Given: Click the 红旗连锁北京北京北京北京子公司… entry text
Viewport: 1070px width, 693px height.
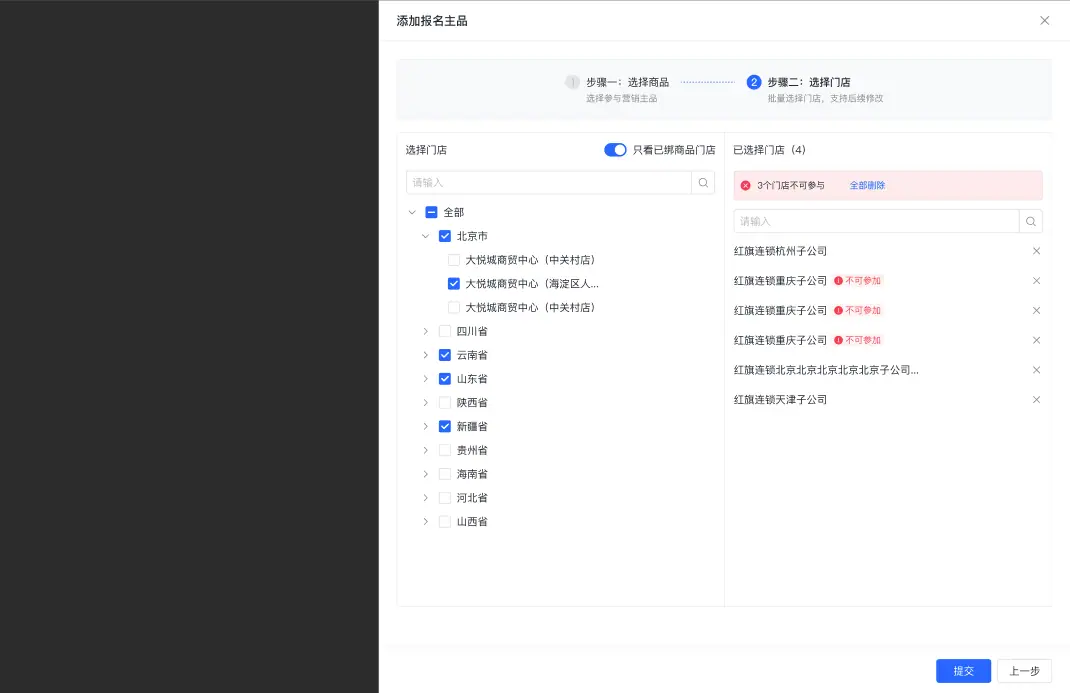Looking at the screenshot, I should pos(826,370).
